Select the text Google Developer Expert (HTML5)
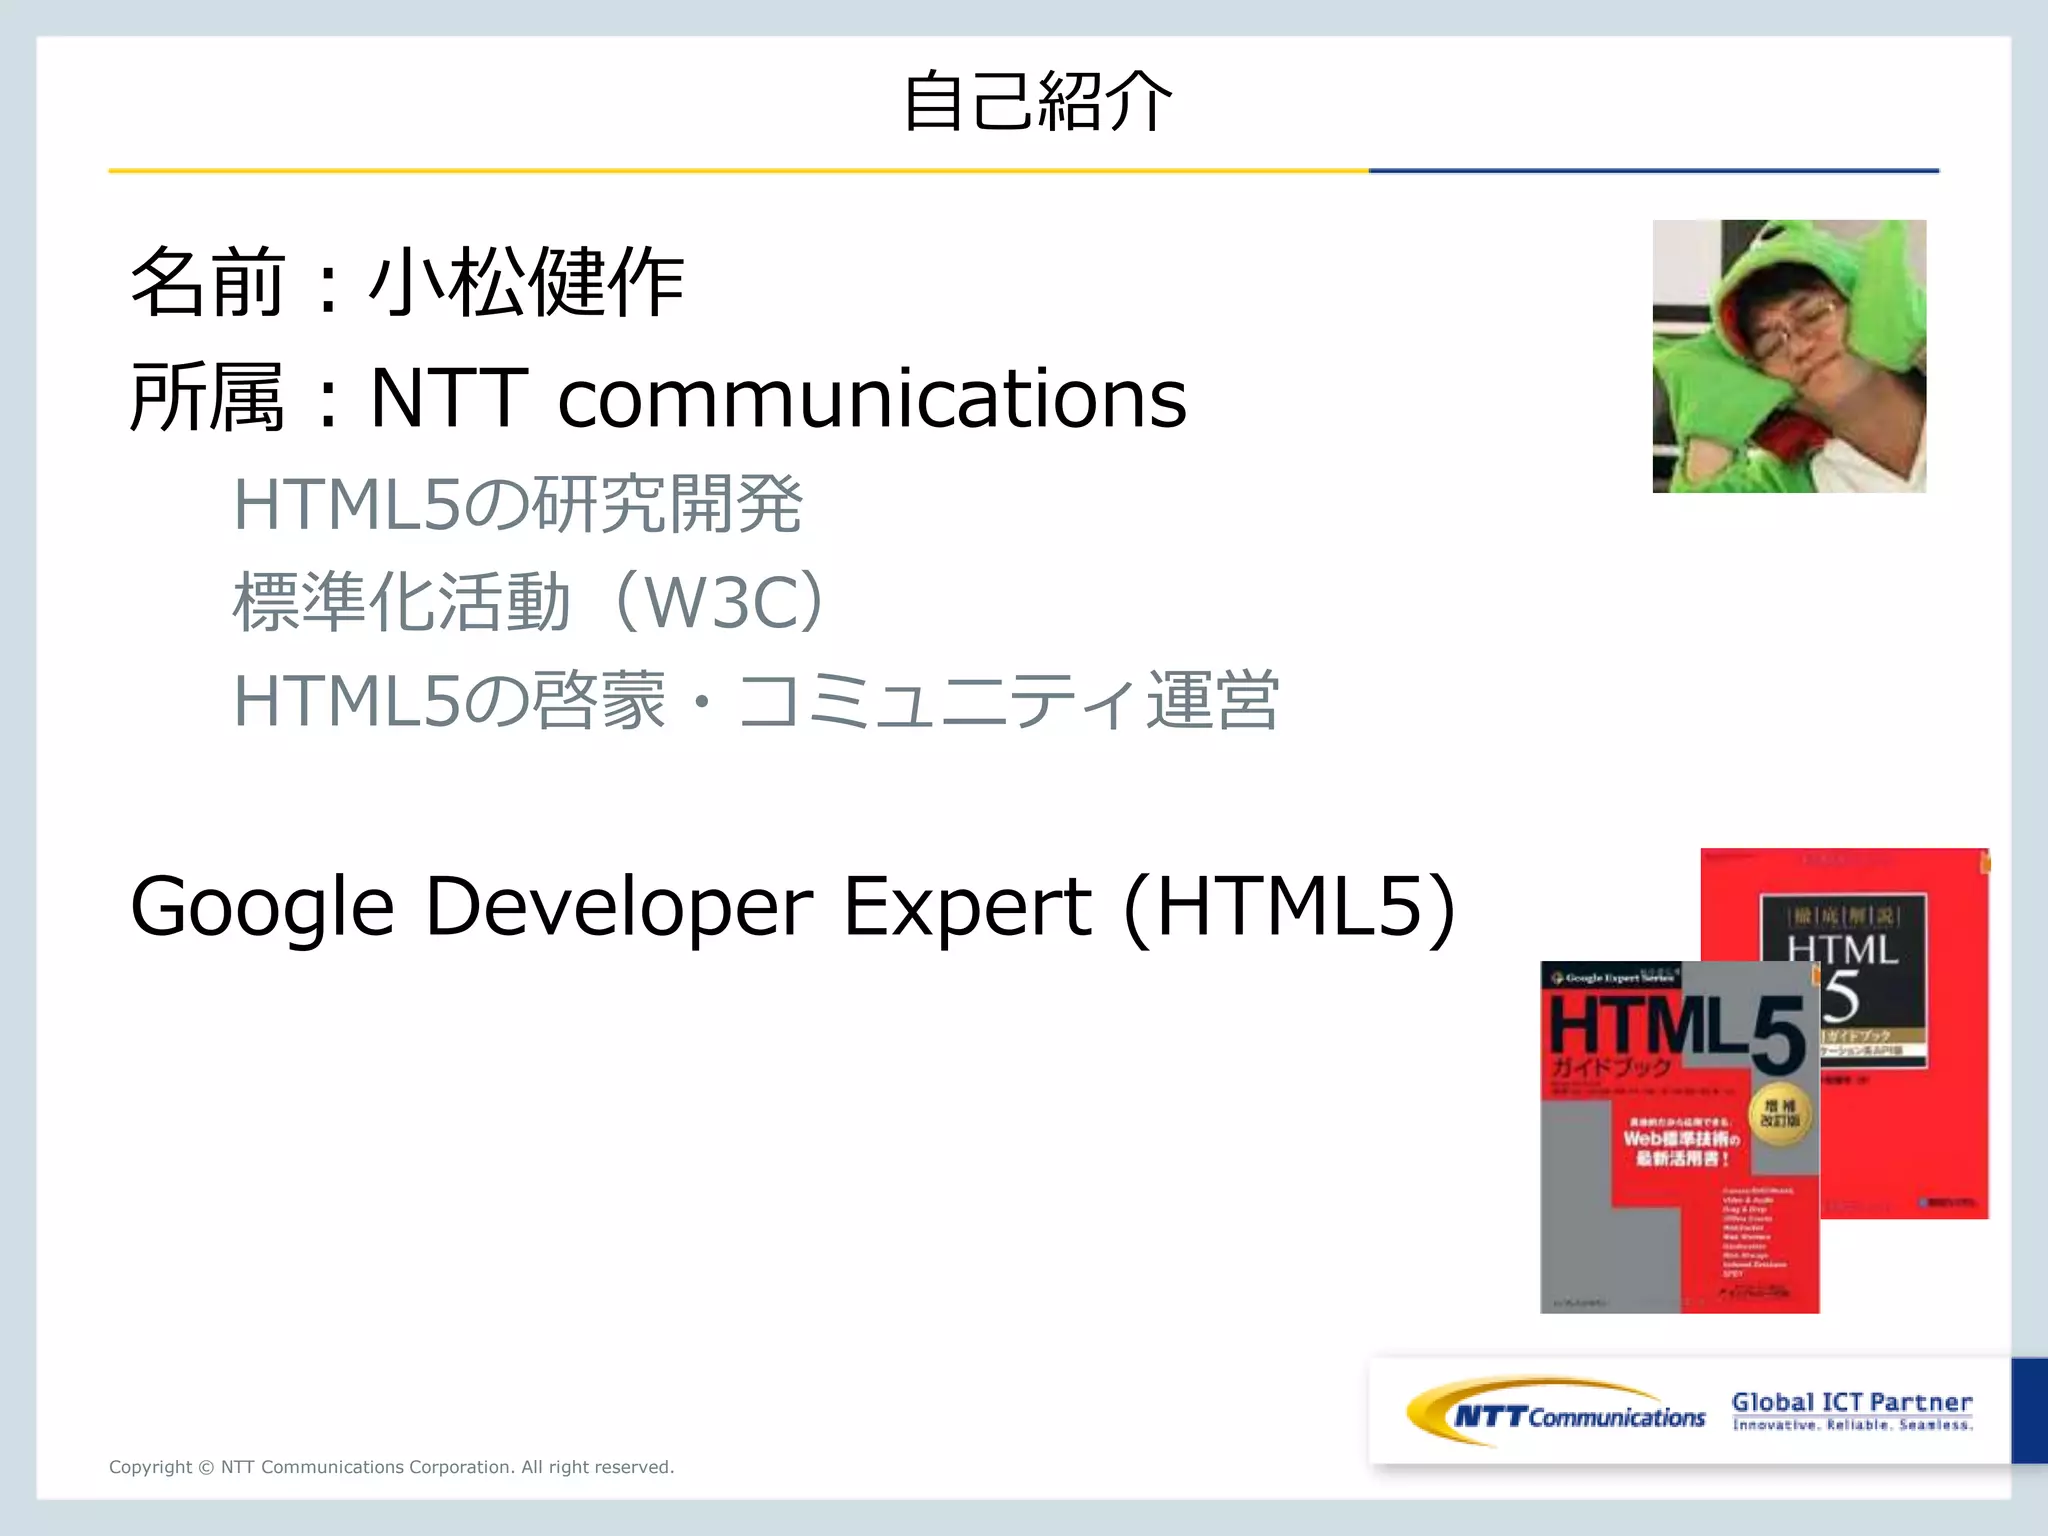Screen dimensions: 2048x1536 pos(792,906)
